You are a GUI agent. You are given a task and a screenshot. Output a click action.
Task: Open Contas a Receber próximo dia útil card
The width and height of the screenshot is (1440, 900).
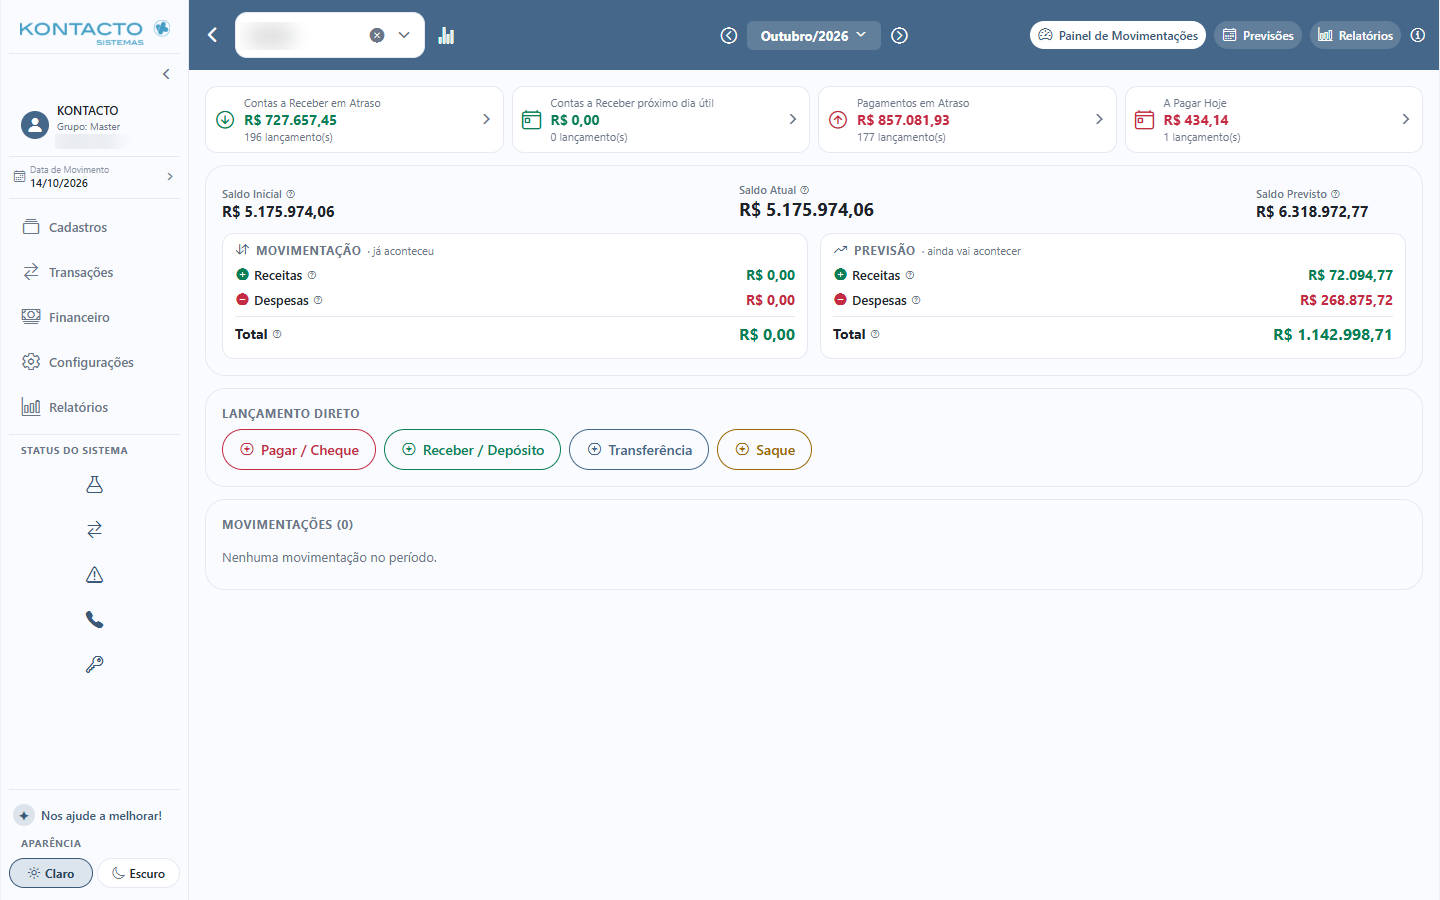[x=661, y=120]
